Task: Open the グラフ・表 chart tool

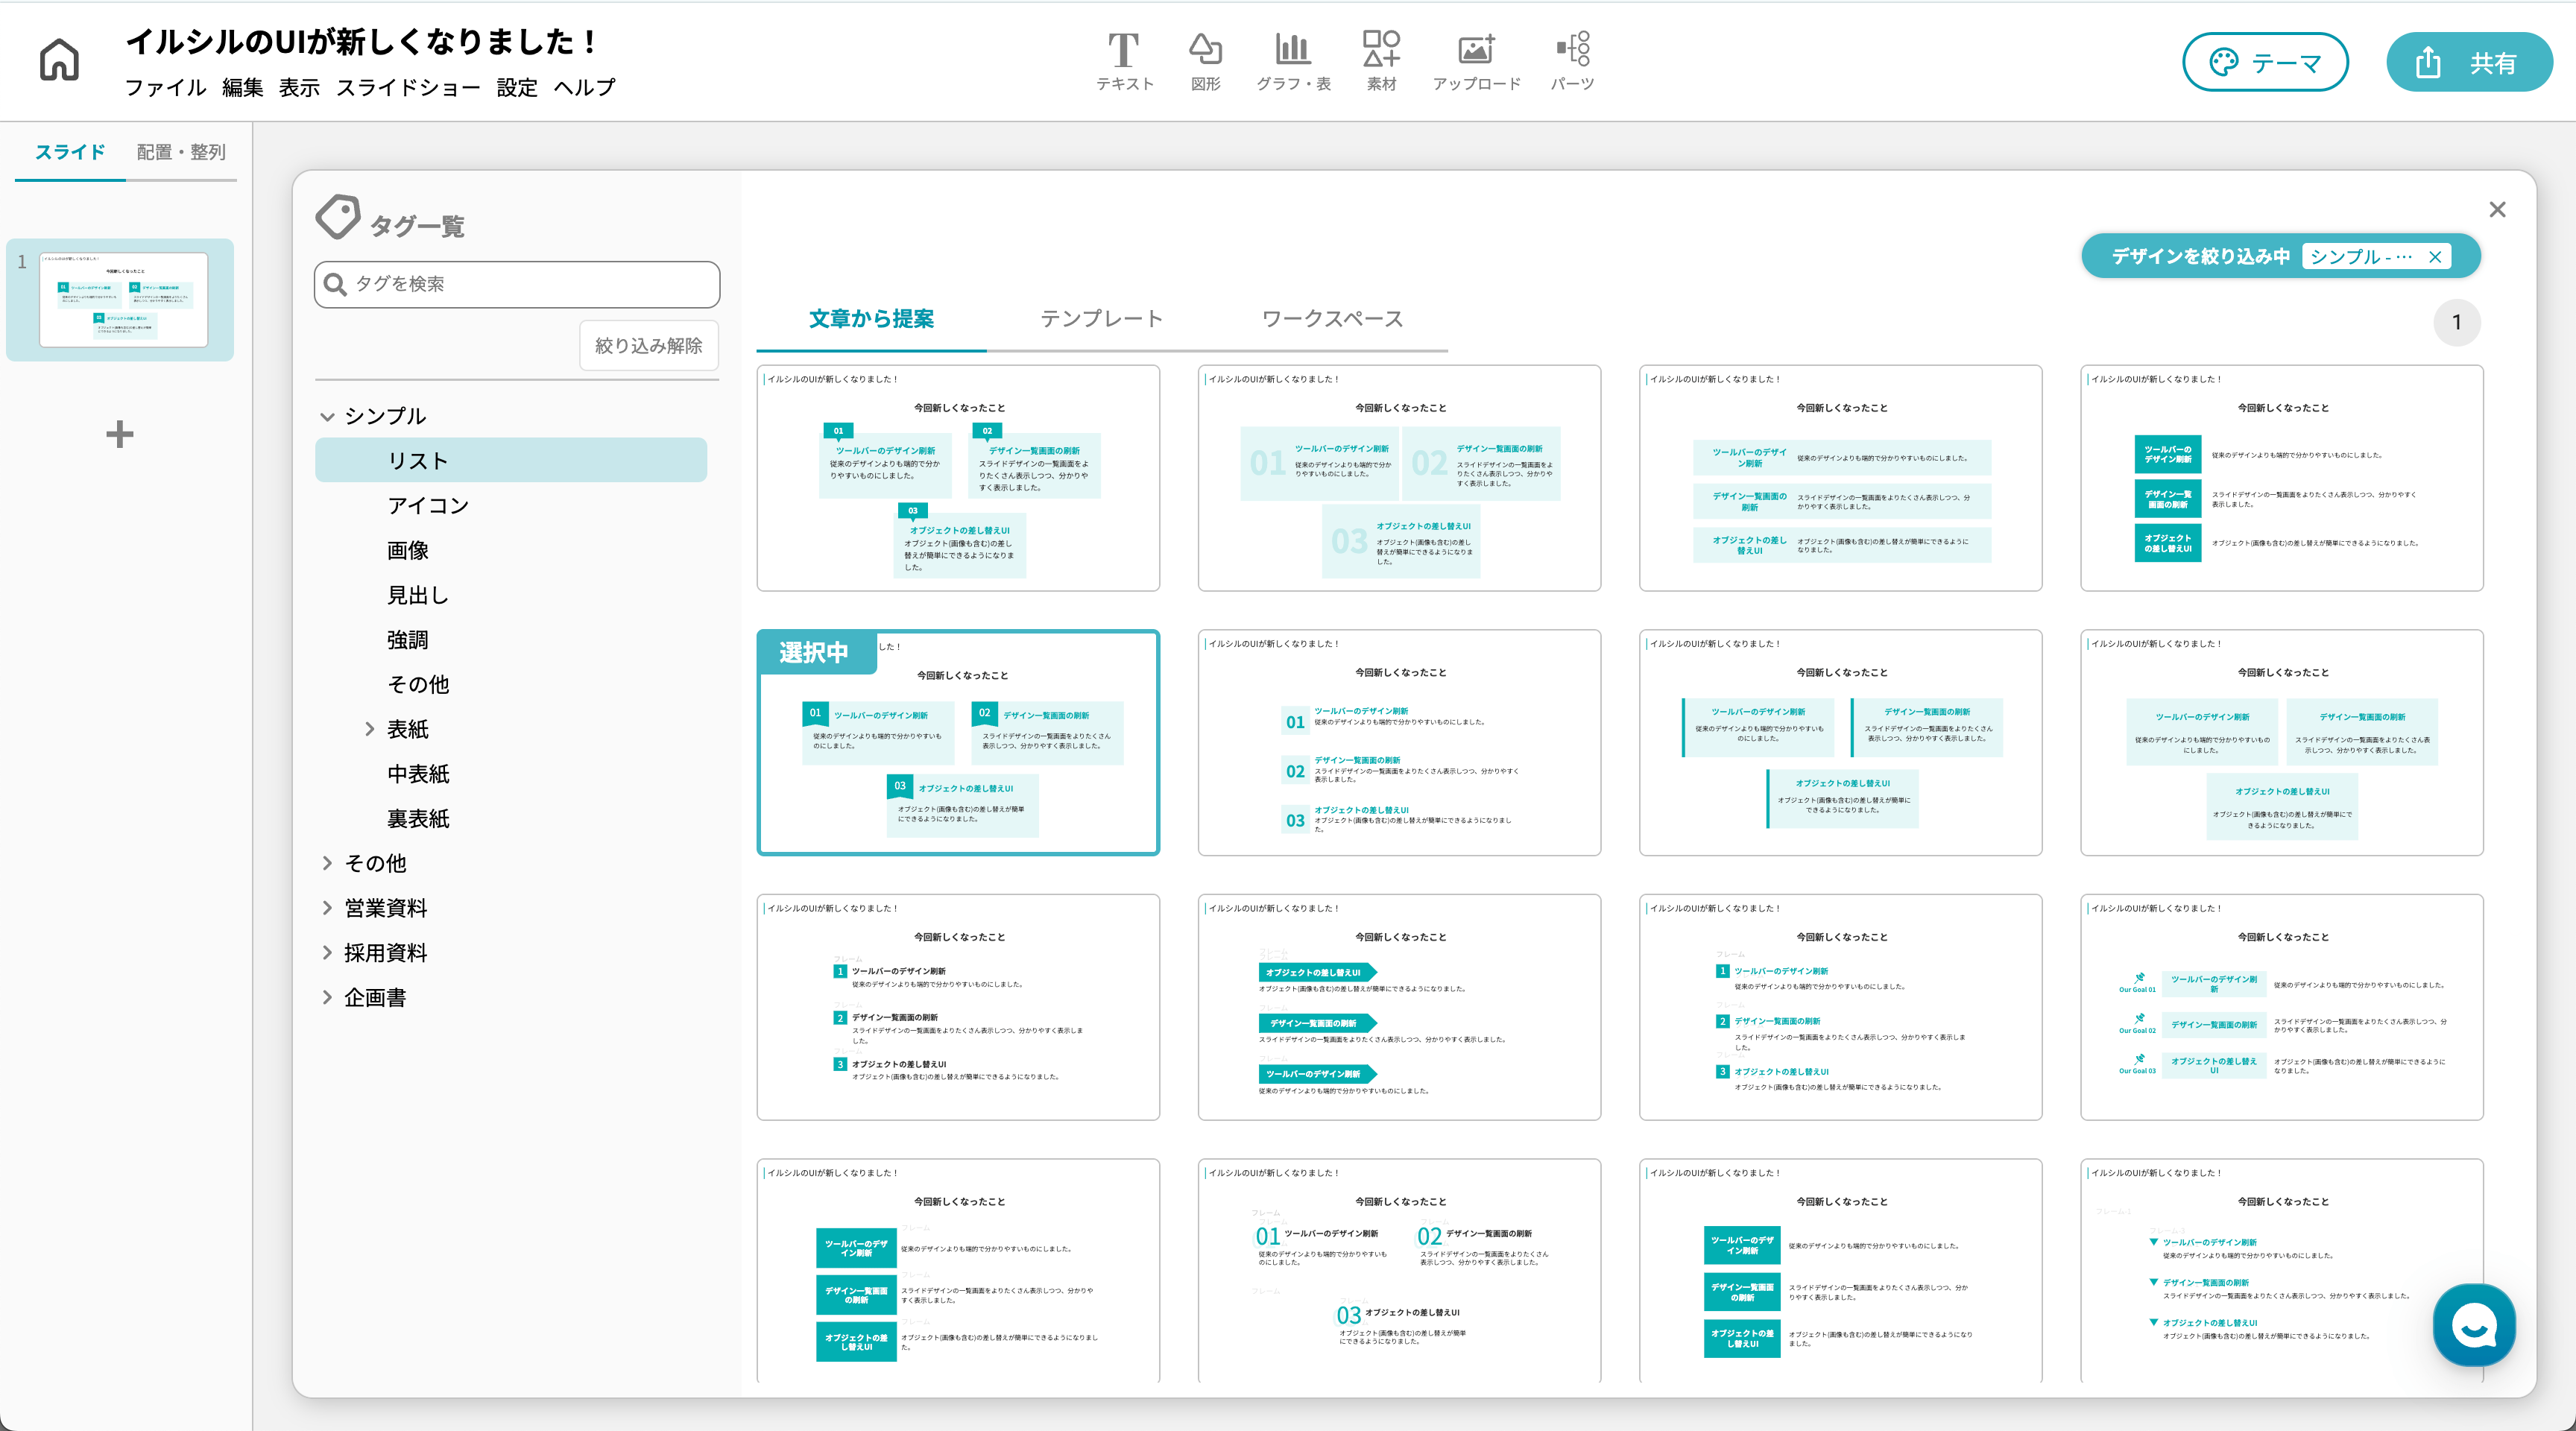Action: (1293, 61)
